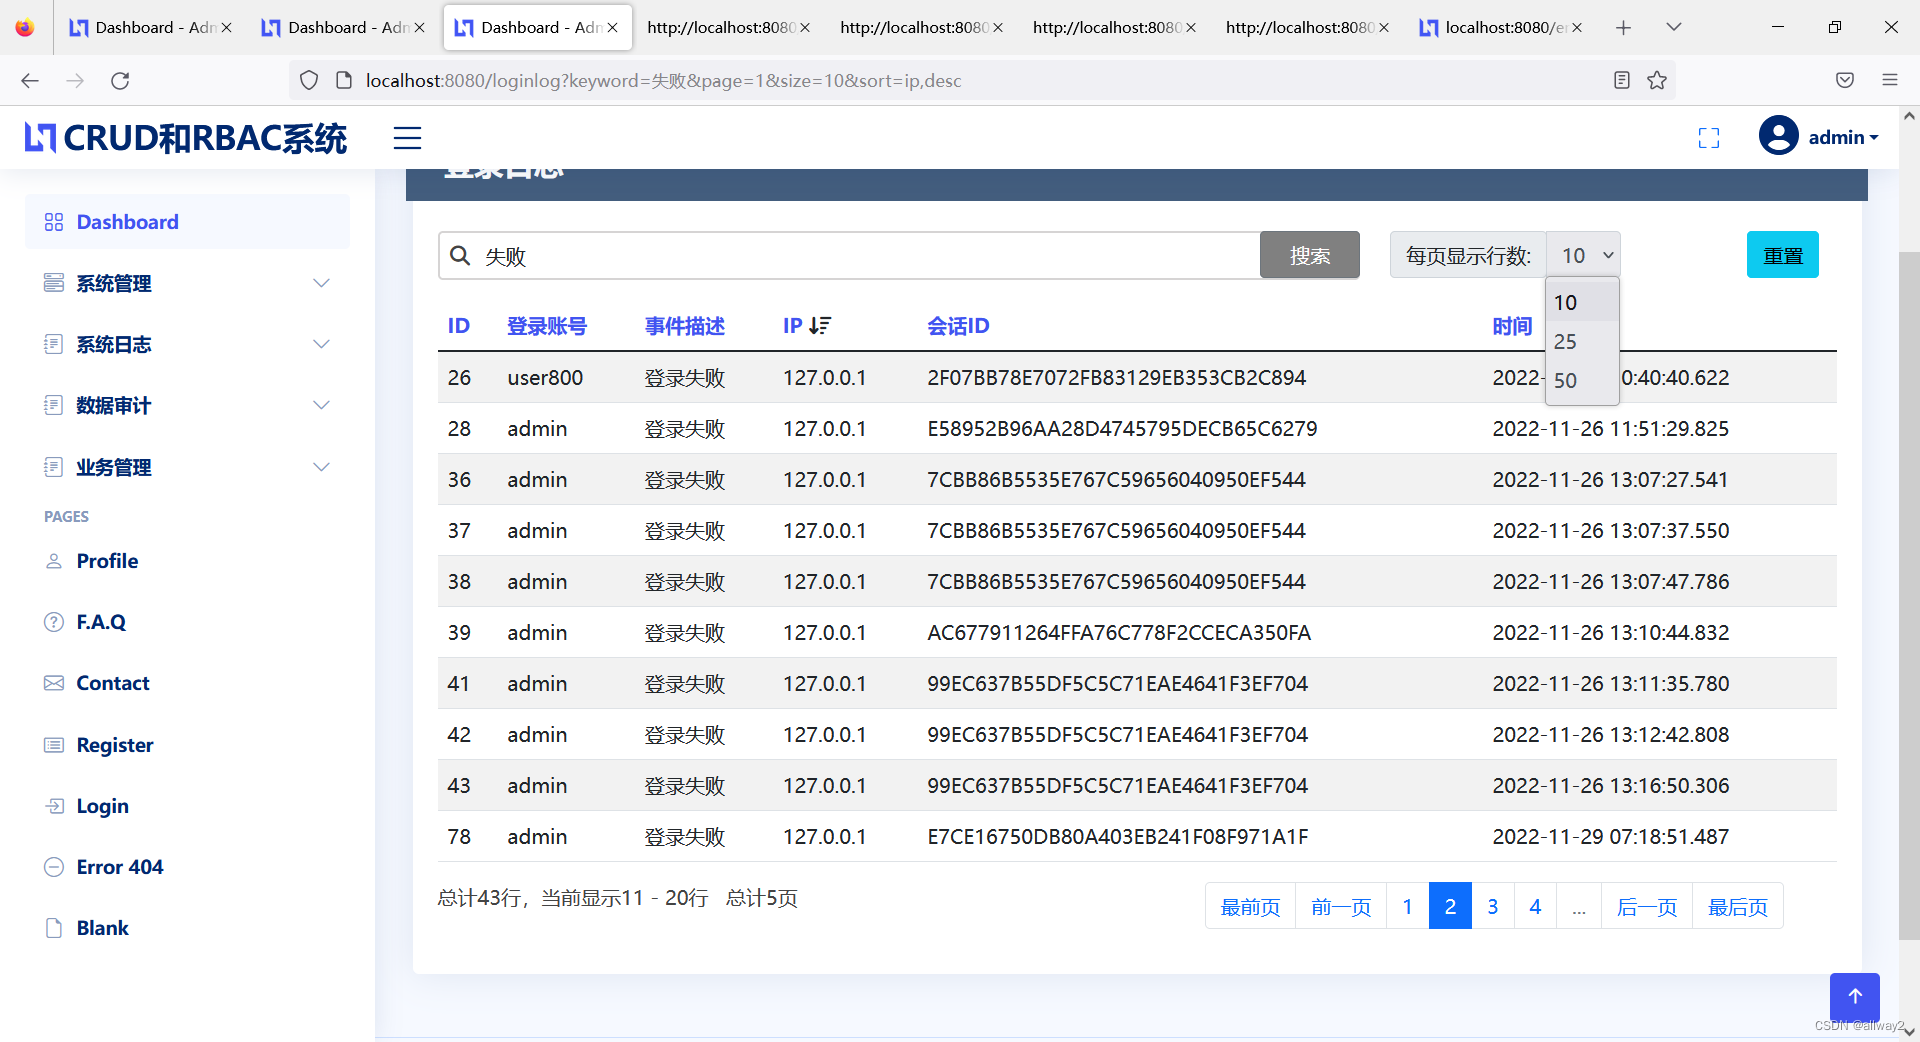
Task: Toggle the sidebar with the hamburger icon
Action: [x=407, y=137]
